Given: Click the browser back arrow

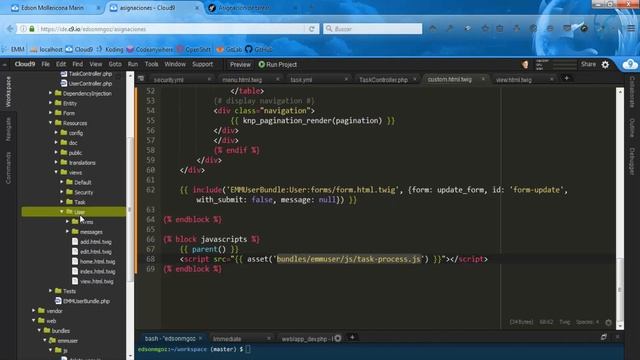Looking at the screenshot, I should (10, 29).
